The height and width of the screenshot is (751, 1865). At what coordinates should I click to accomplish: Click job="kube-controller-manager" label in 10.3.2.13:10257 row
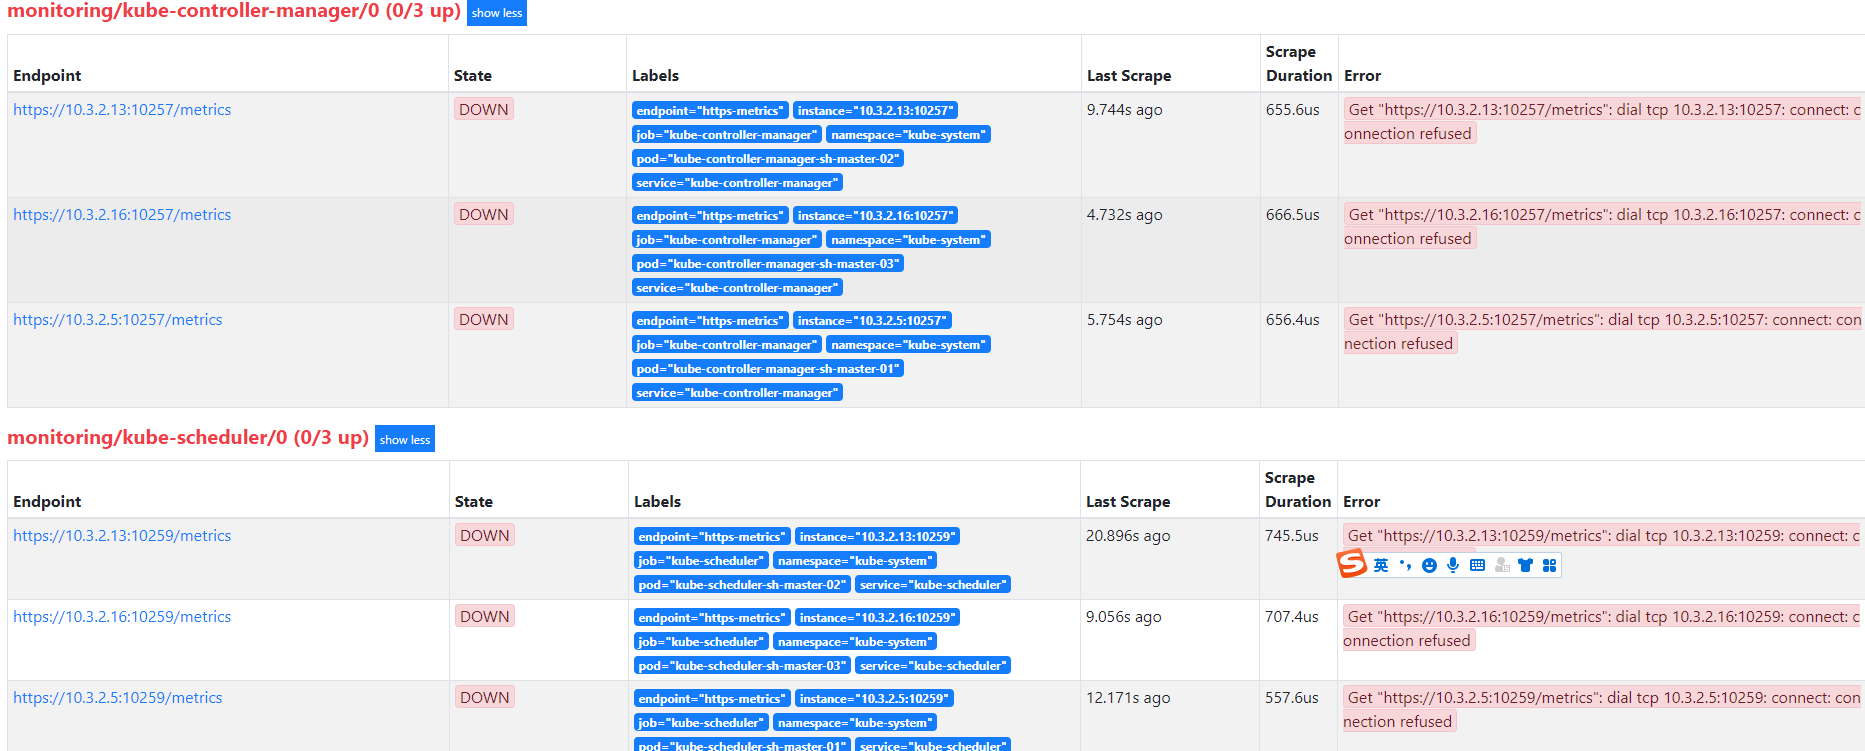(727, 135)
